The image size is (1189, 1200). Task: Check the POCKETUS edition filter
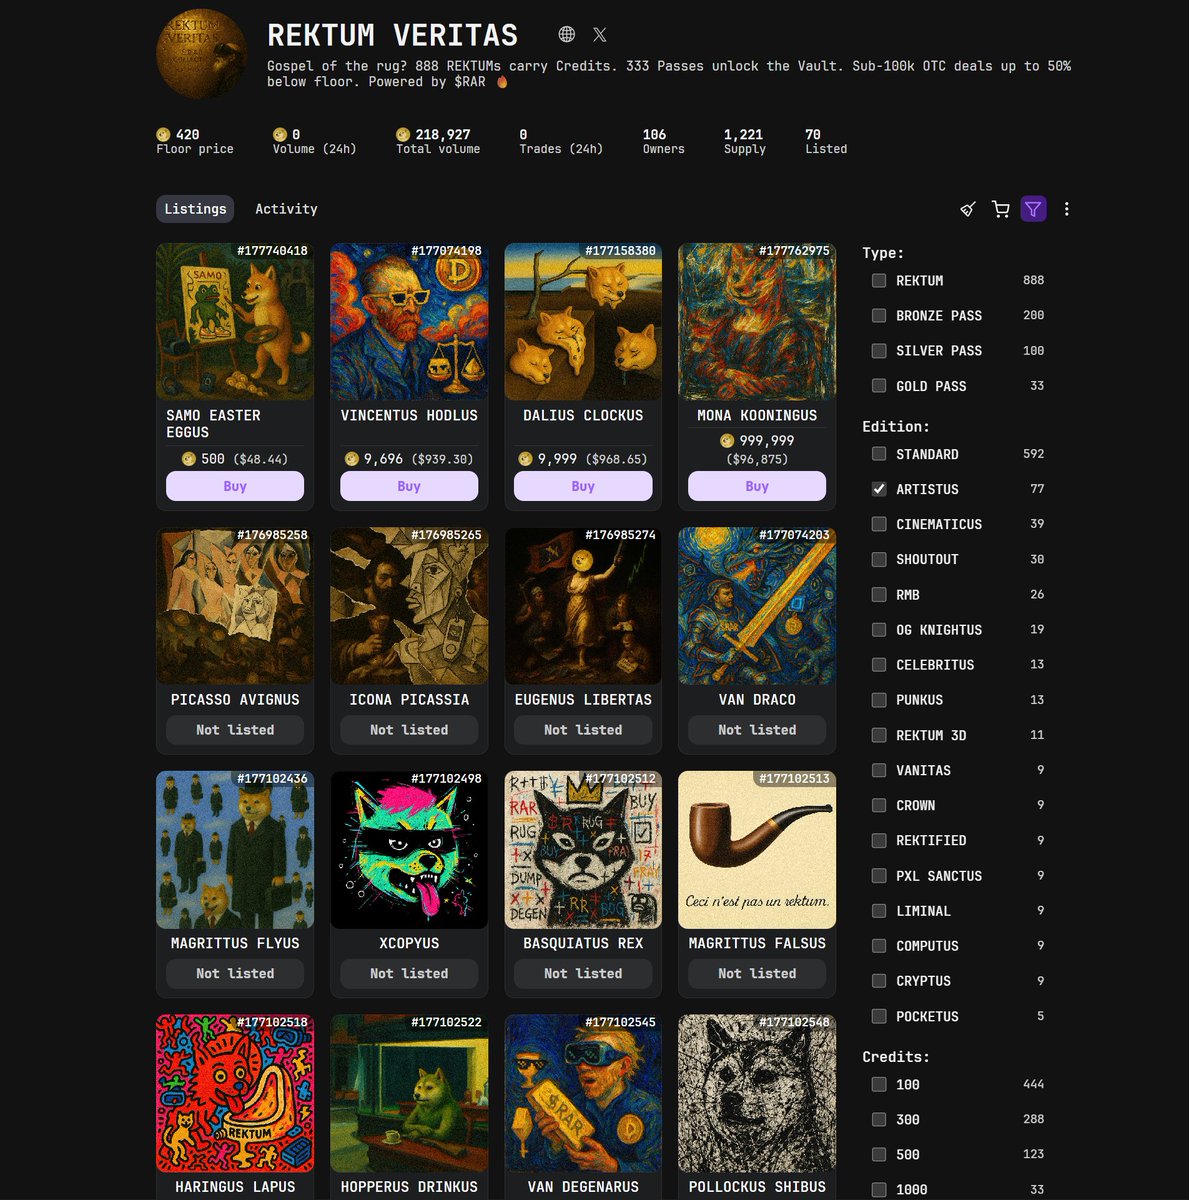(x=879, y=1016)
